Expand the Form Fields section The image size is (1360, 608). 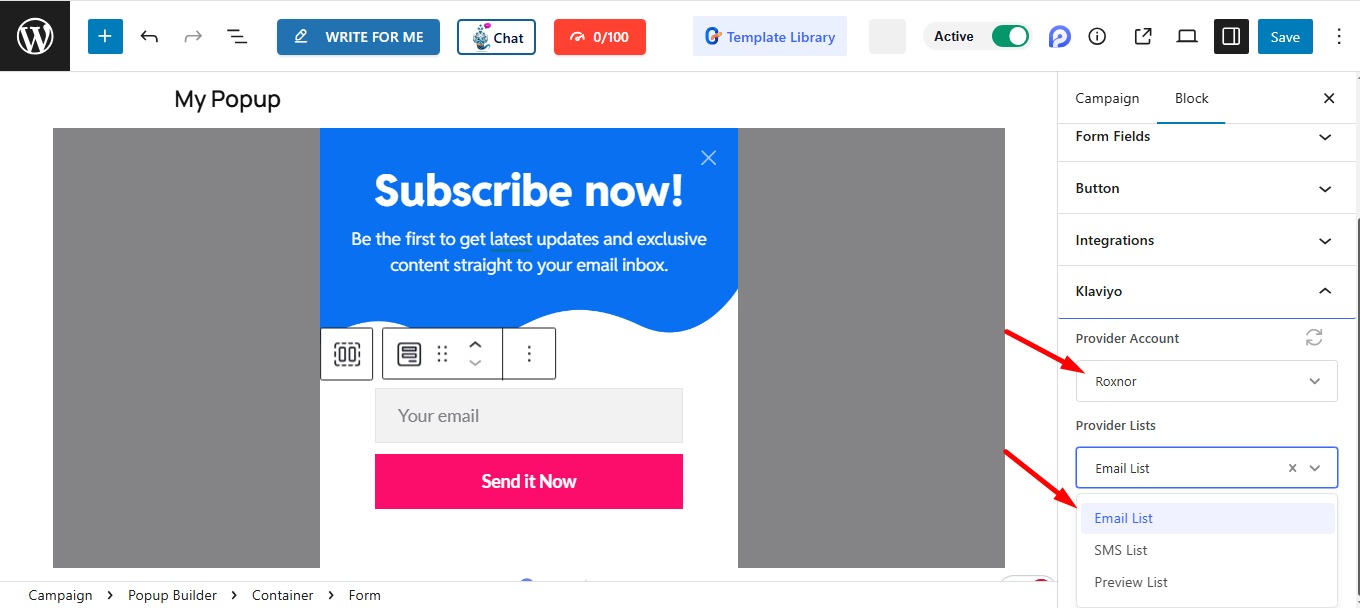point(1206,137)
